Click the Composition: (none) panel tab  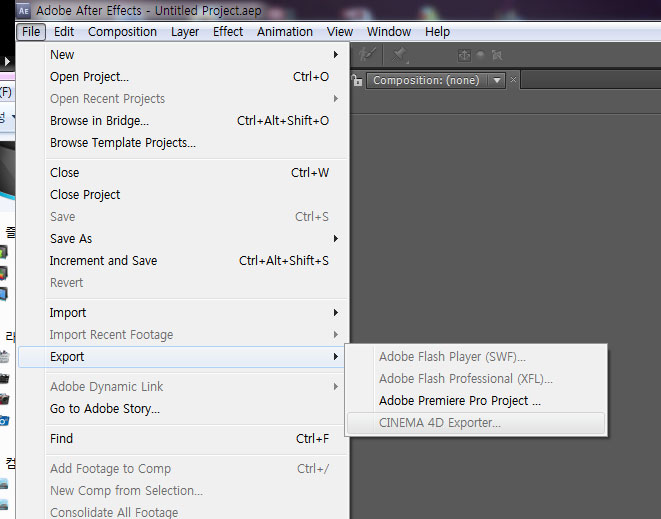pos(426,80)
